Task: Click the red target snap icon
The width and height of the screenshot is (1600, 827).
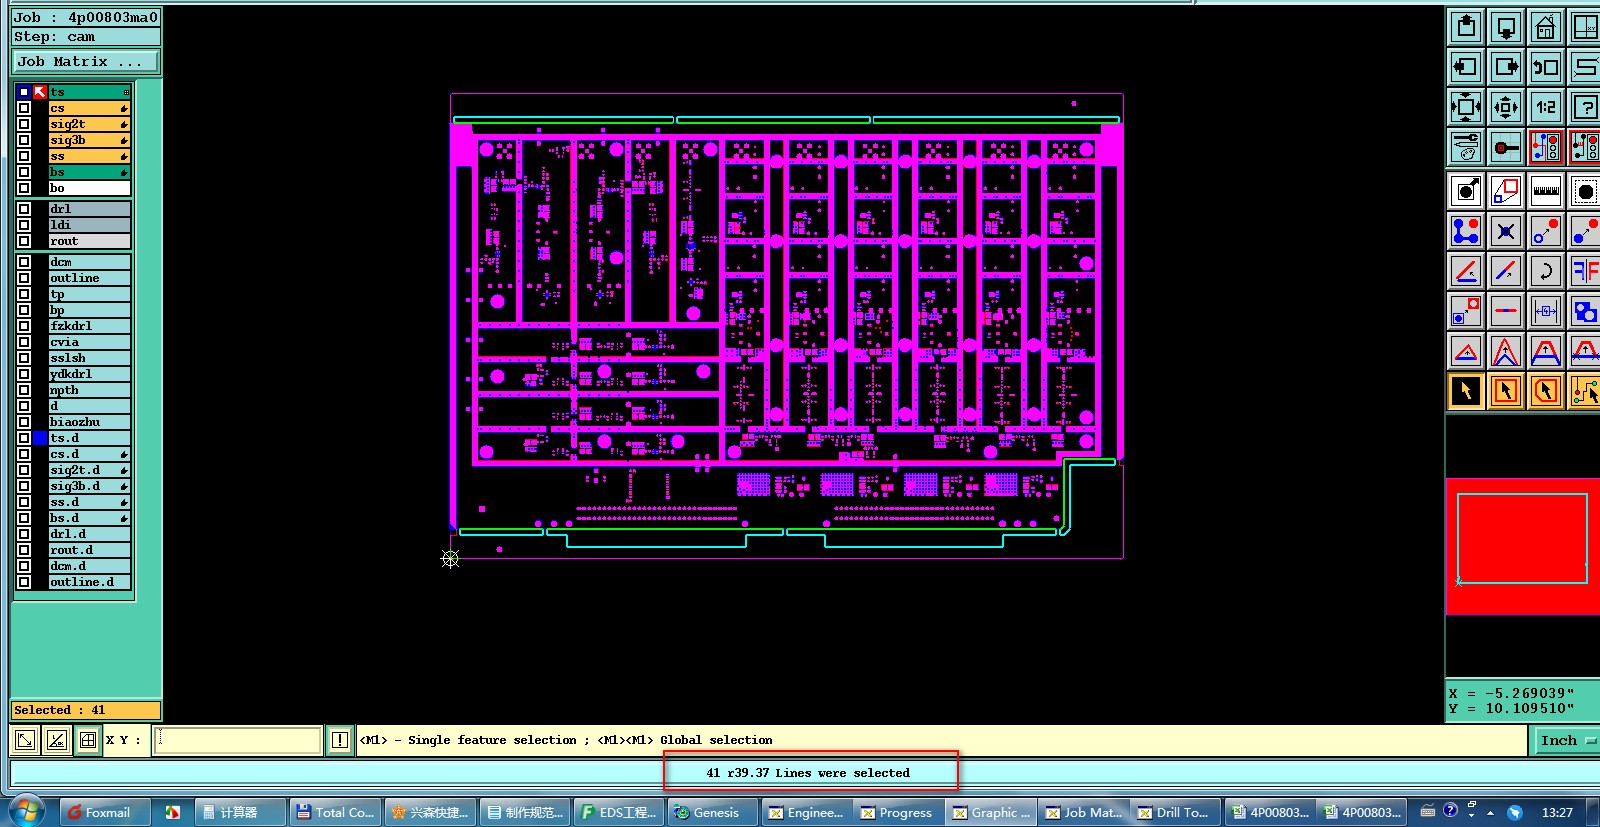Action: (1506, 147)
